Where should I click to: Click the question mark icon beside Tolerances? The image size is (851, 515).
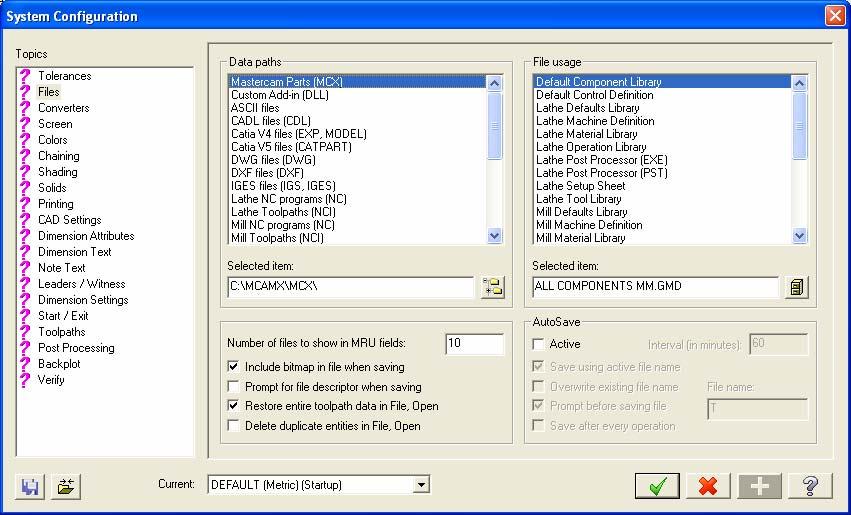pos(25,76)
